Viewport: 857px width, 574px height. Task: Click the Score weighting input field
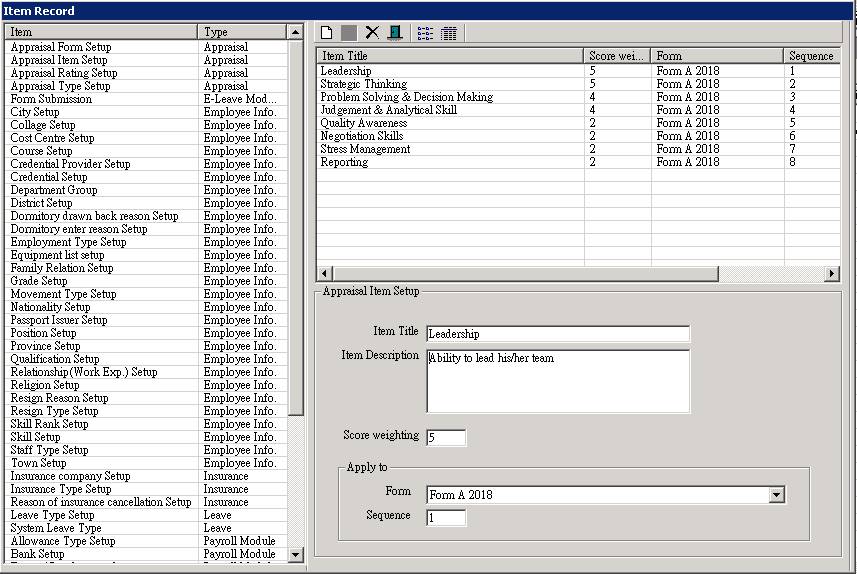446,437
